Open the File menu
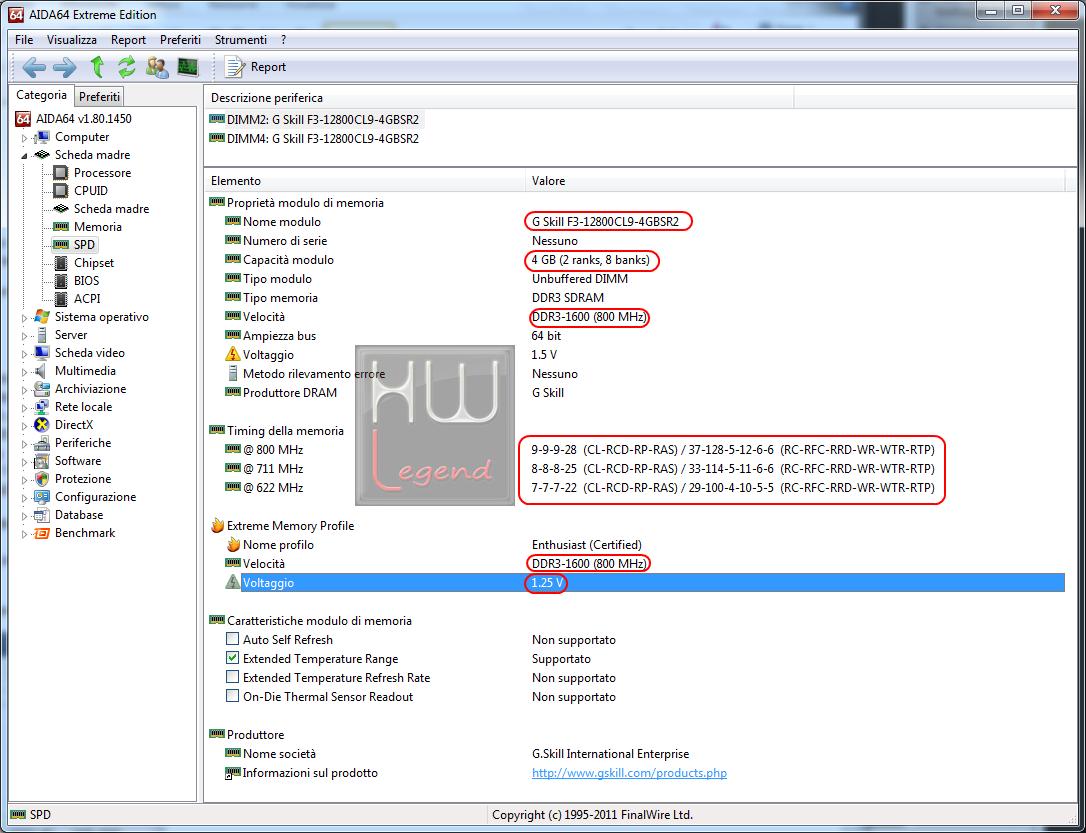 pos(24,39)
